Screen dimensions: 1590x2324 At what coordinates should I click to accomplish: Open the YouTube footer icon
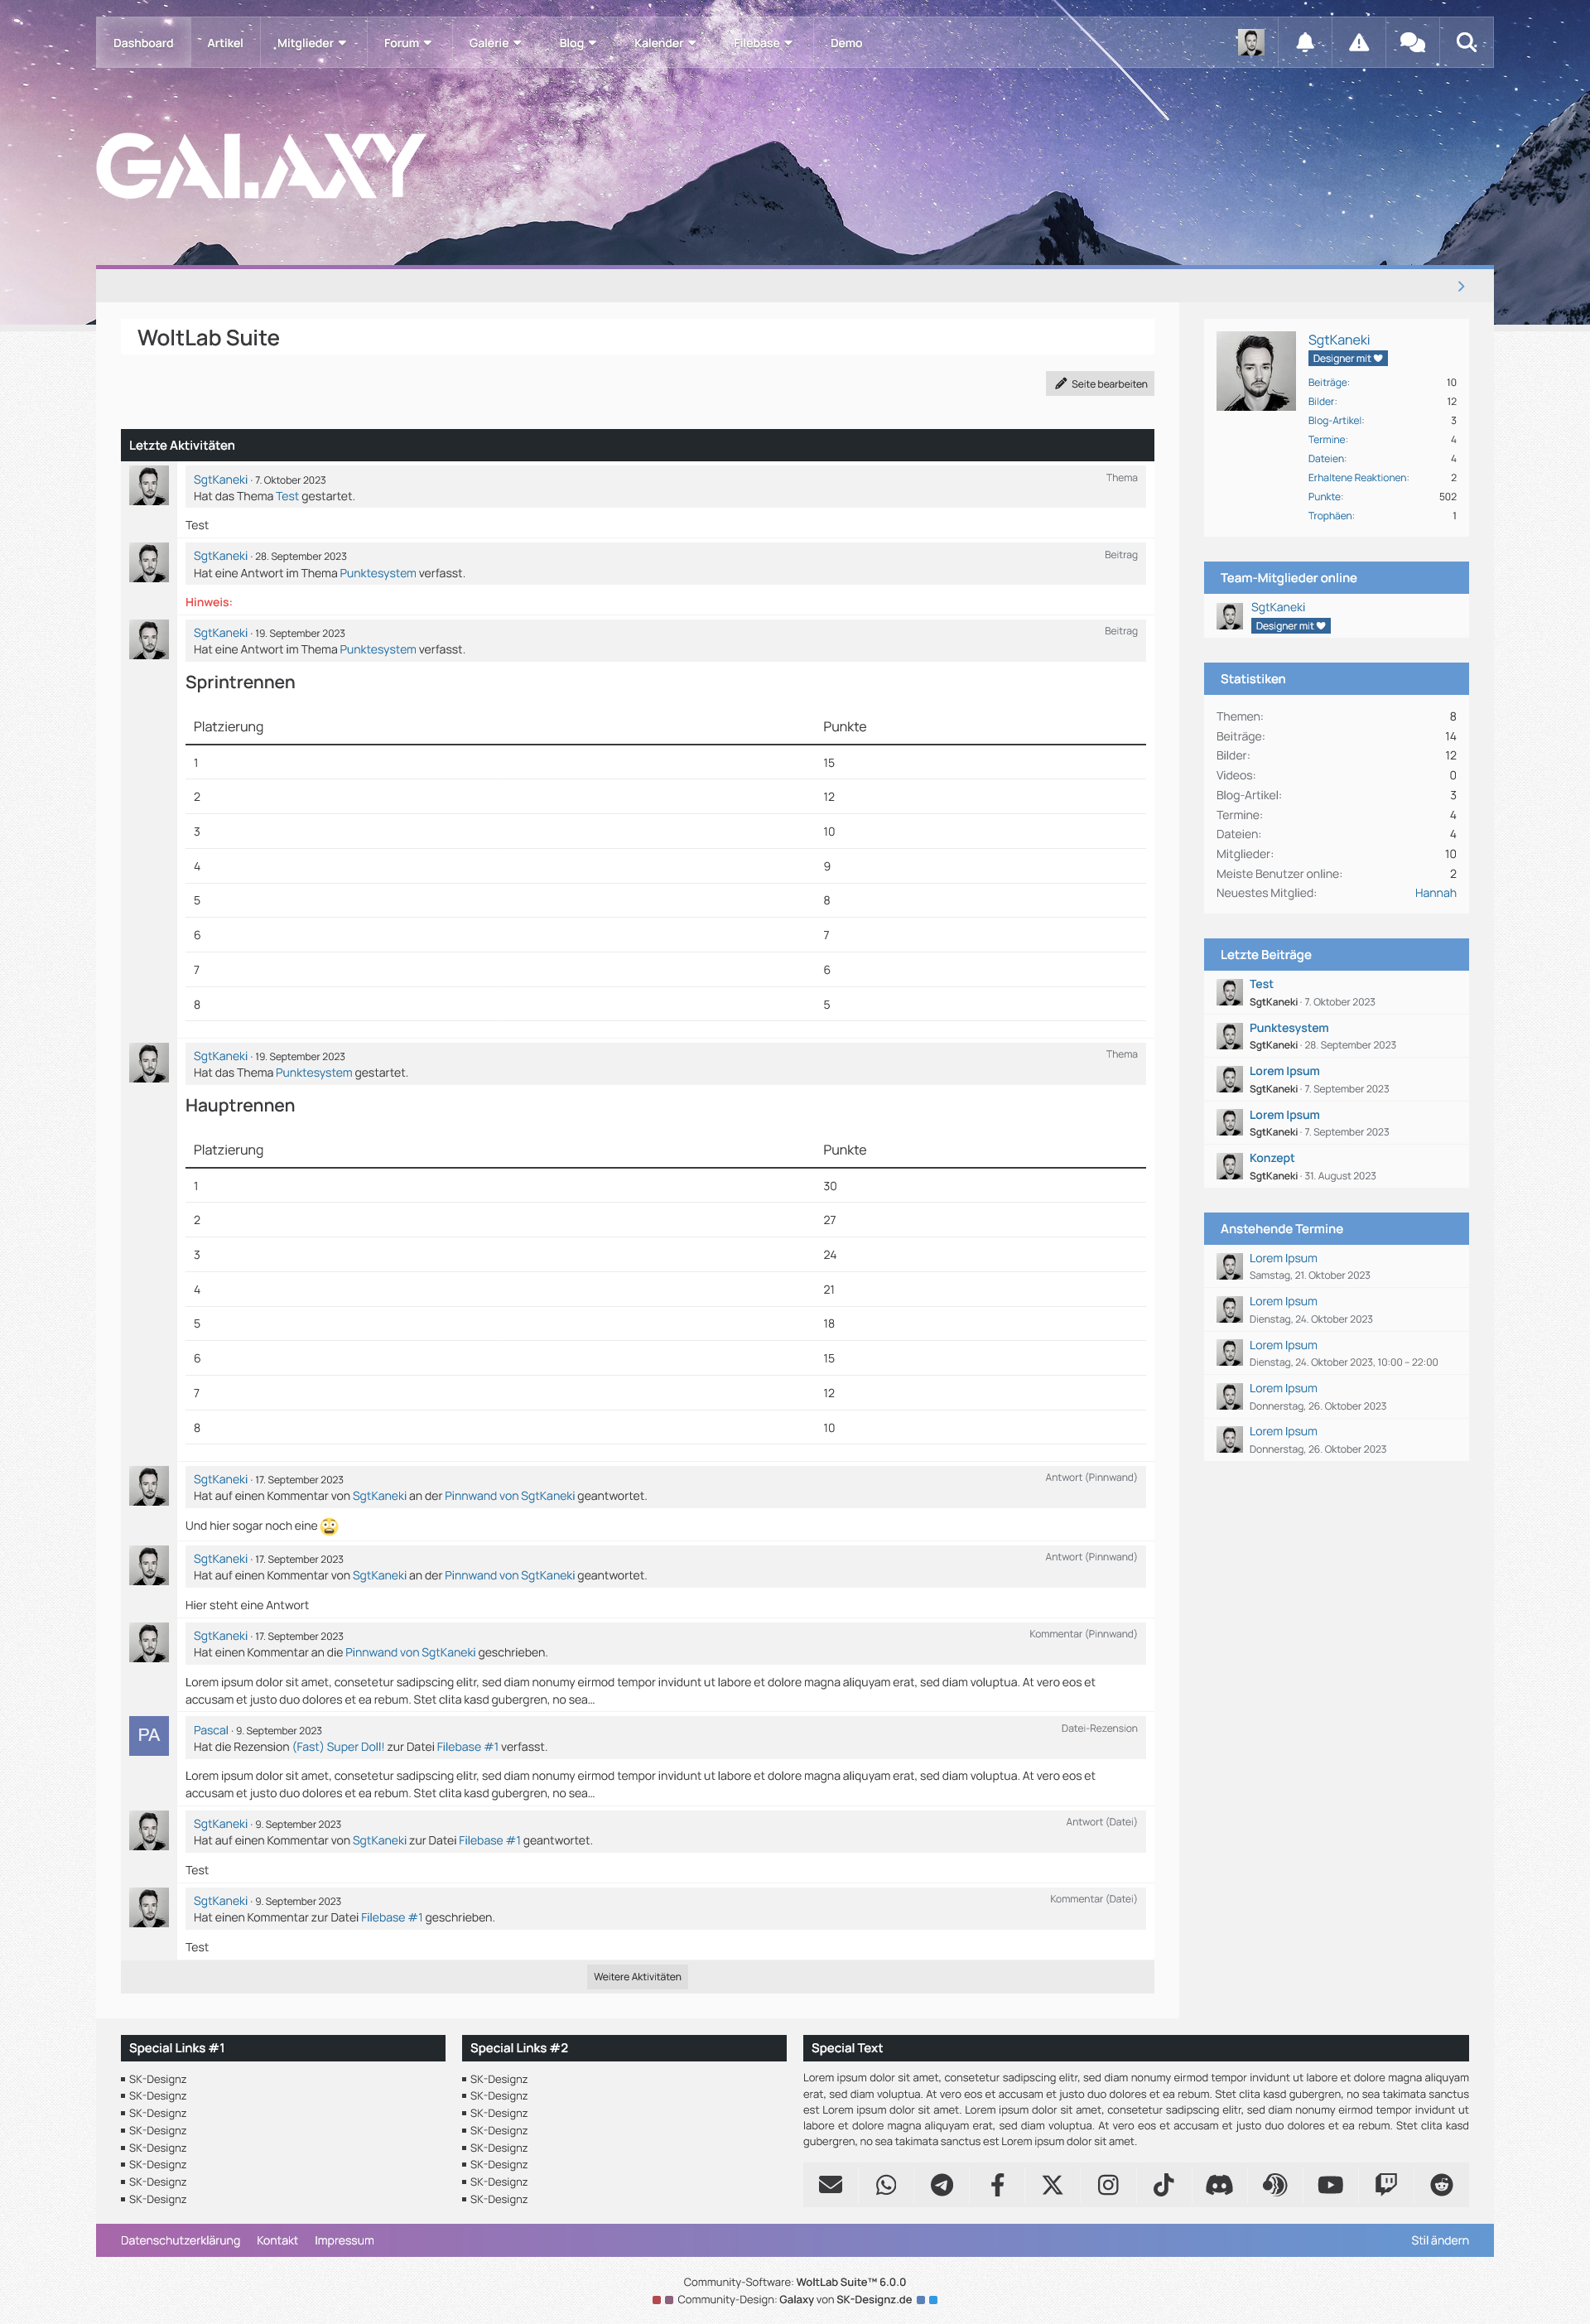(x=1329, y=2185)
